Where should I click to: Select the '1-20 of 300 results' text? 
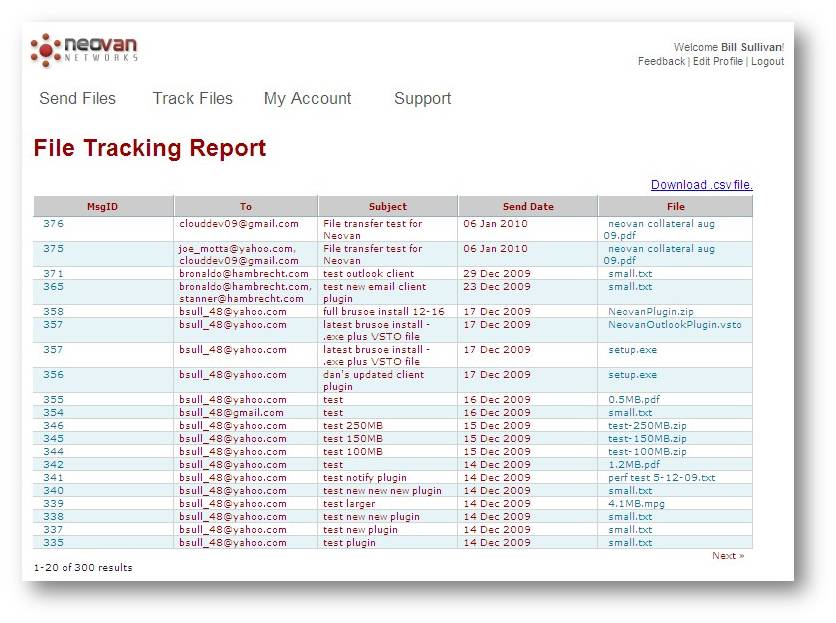pyautogui.click(x=83, y=568)
